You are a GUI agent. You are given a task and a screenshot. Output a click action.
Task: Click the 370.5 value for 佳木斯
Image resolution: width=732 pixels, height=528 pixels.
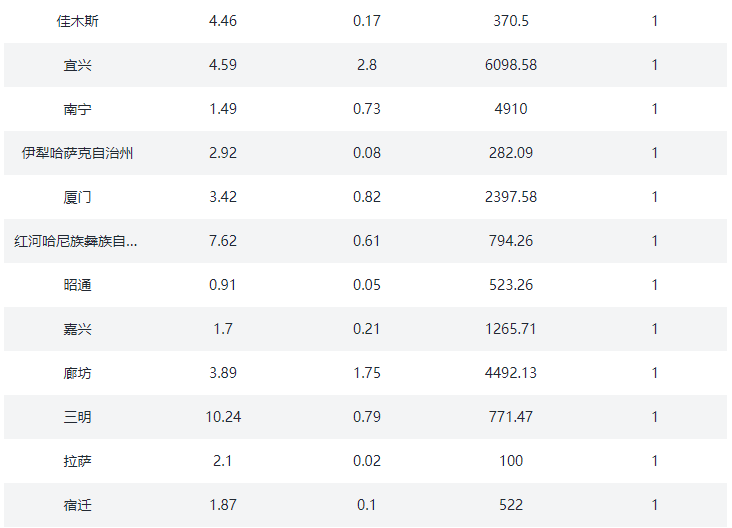511,21
